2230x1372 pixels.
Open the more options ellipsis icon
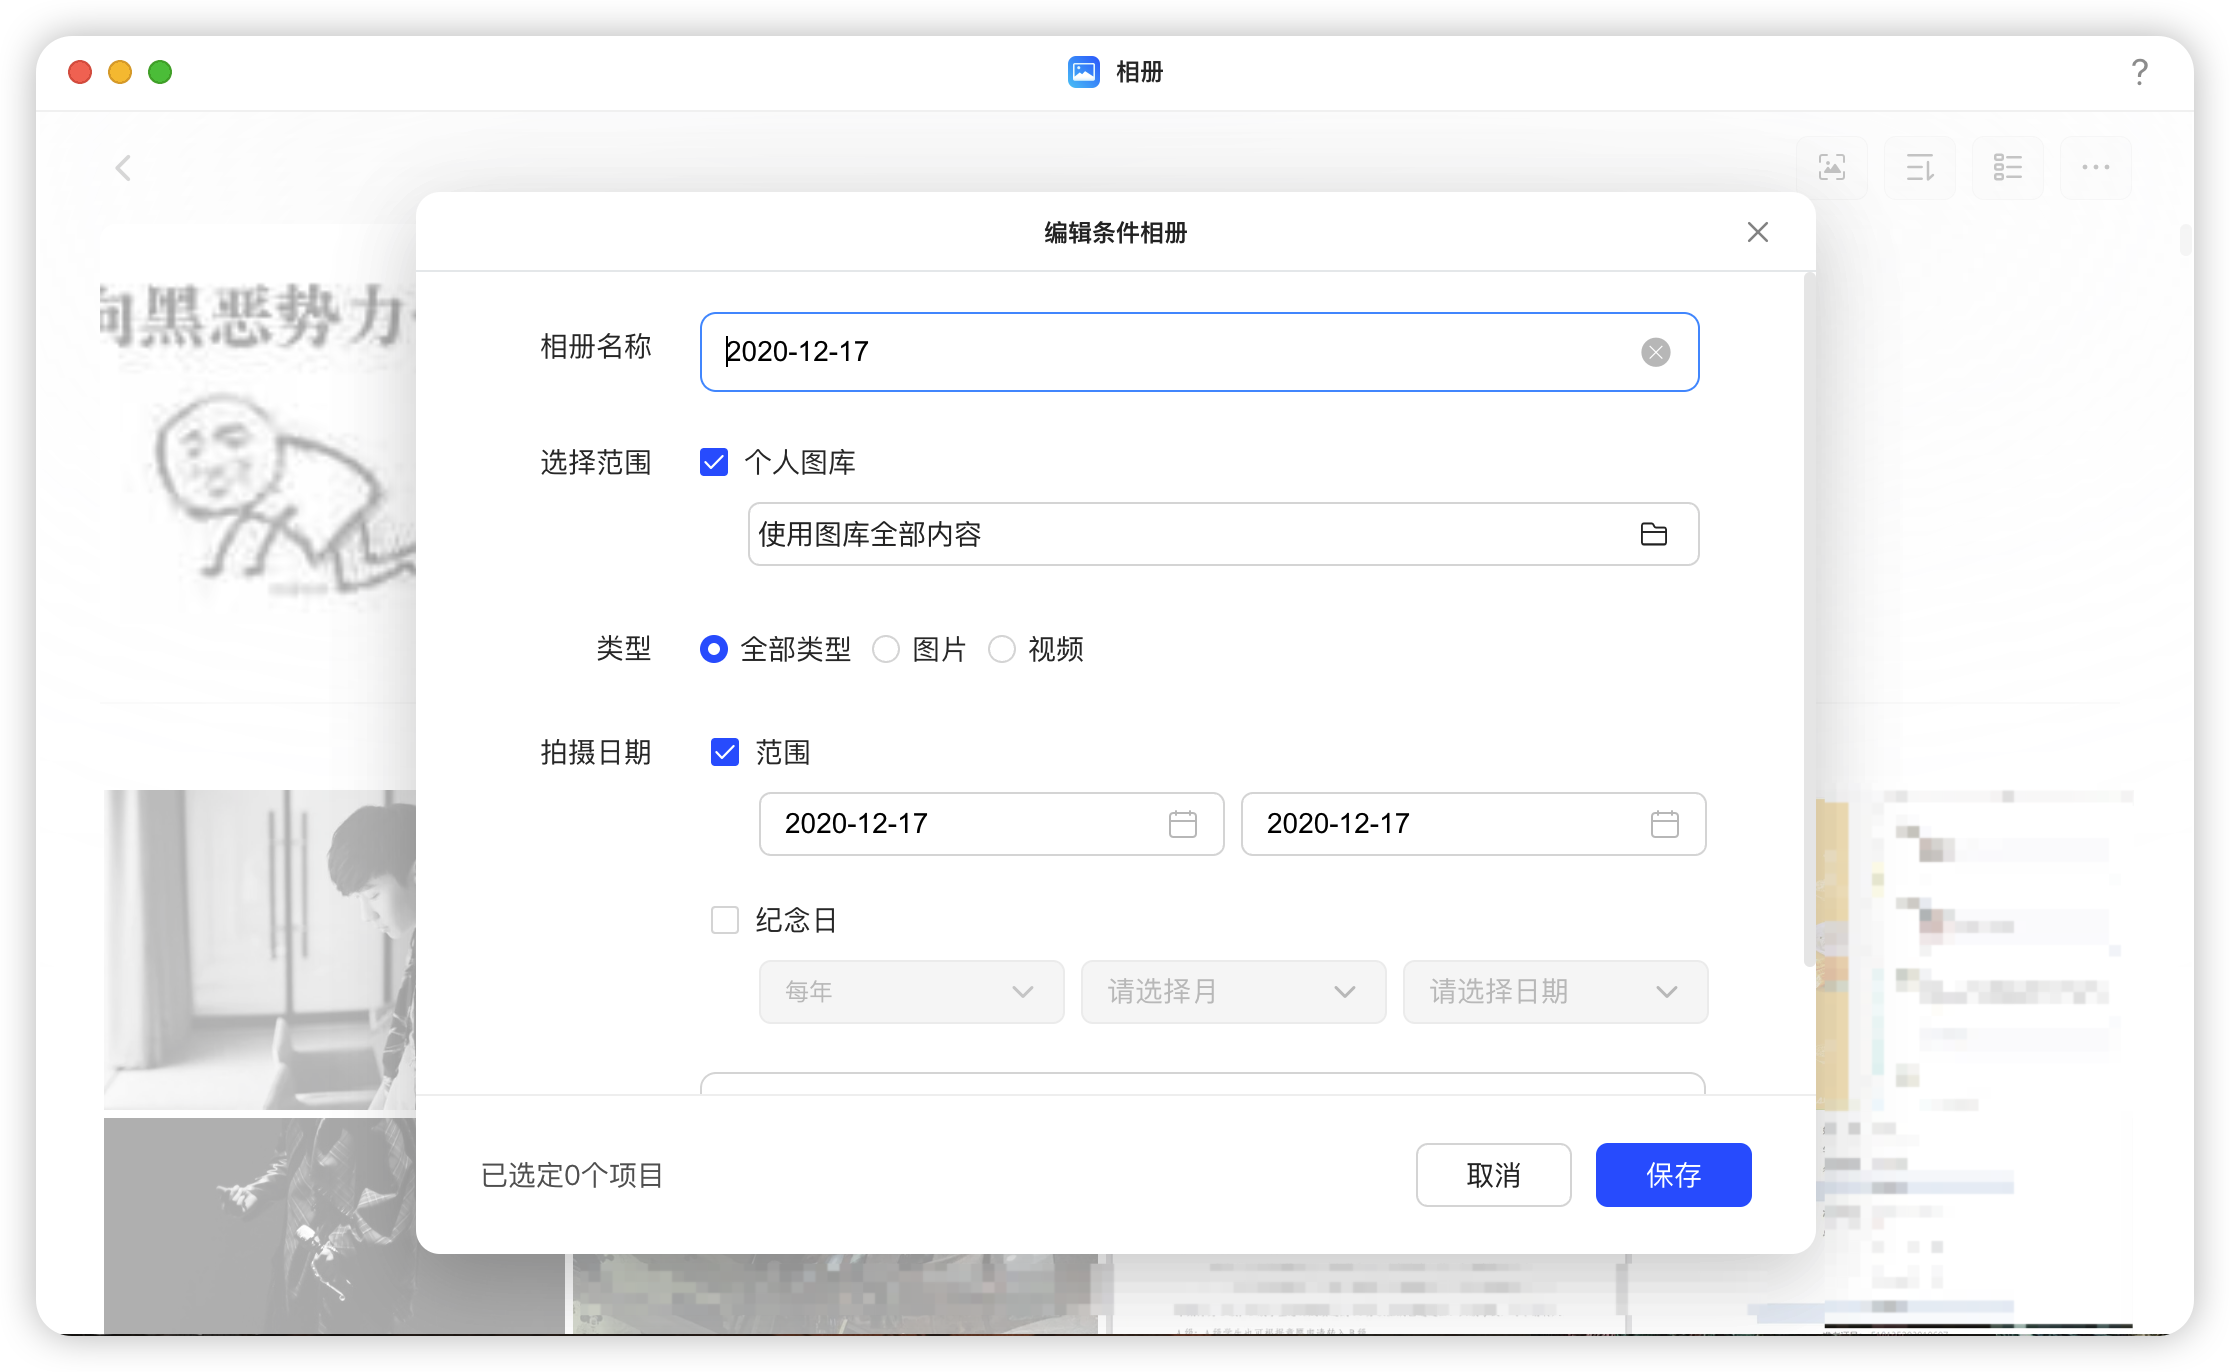pyautogui.click(x=2095, y=168)
